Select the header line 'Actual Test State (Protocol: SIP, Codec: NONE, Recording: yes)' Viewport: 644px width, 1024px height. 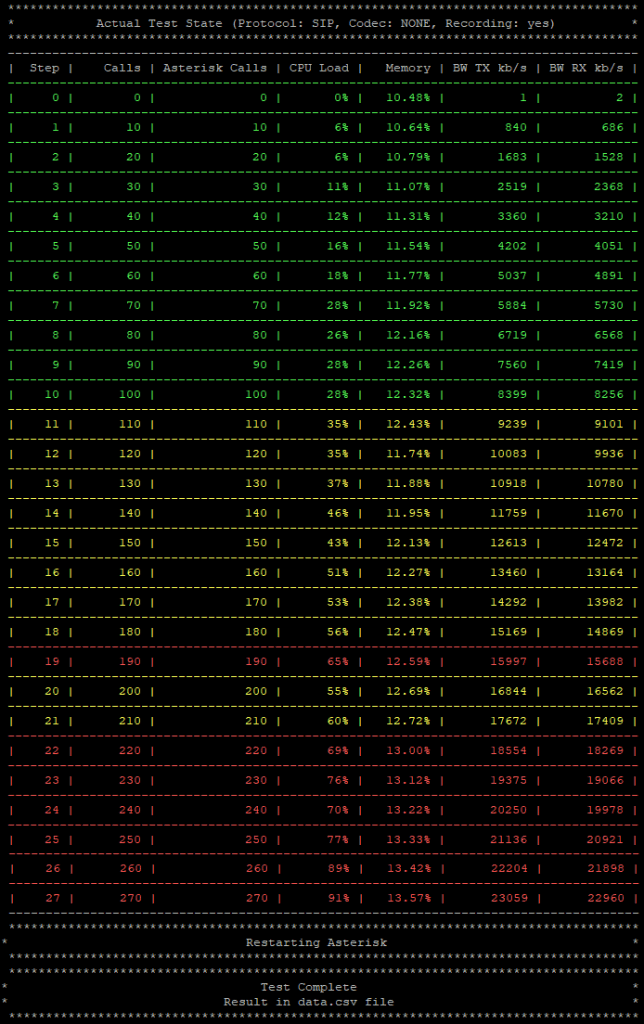click(x=325, y=24)
